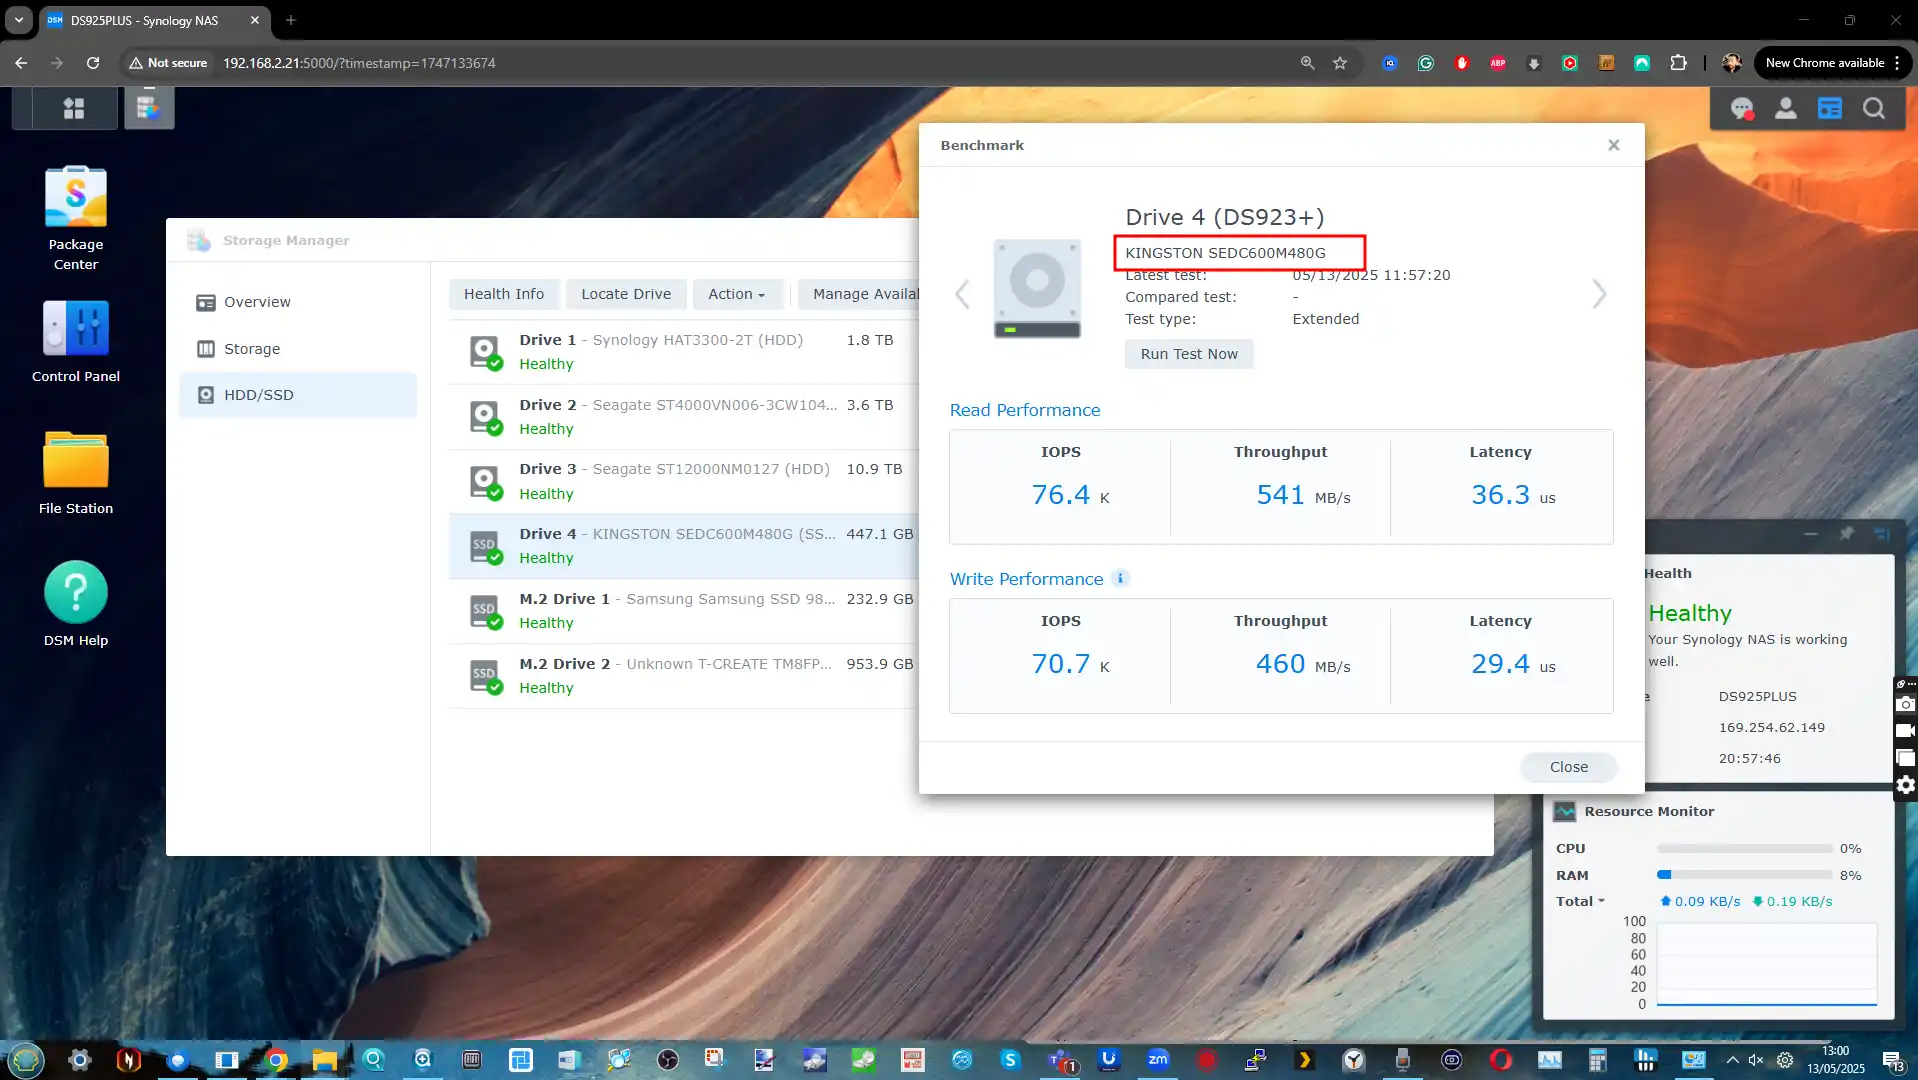The height and width of the screenshot is (1080, 1918).
Task: Click New Chrome available update button
Action: (x=1824, y=63)
